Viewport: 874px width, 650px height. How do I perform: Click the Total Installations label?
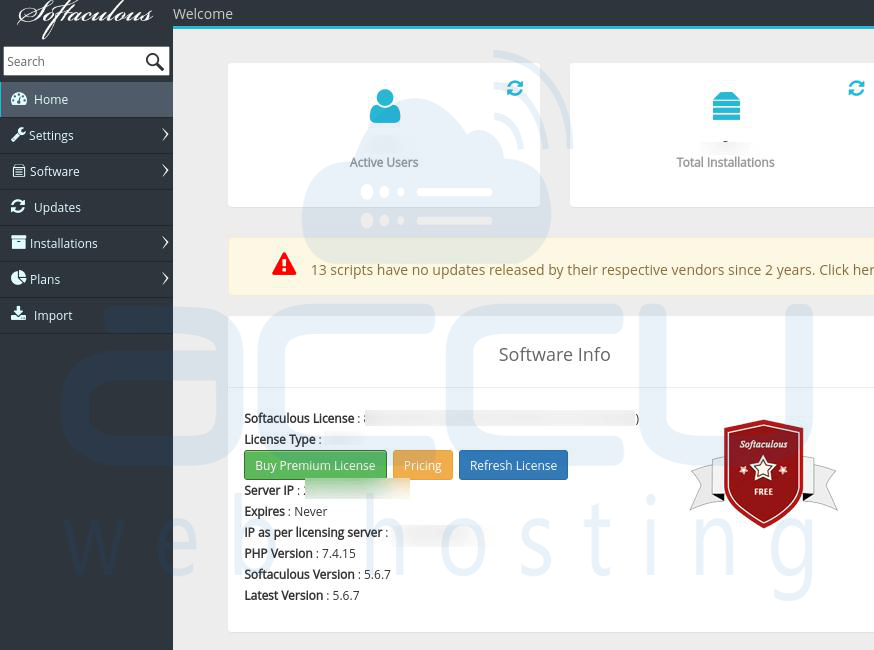[x=725, y=162]
